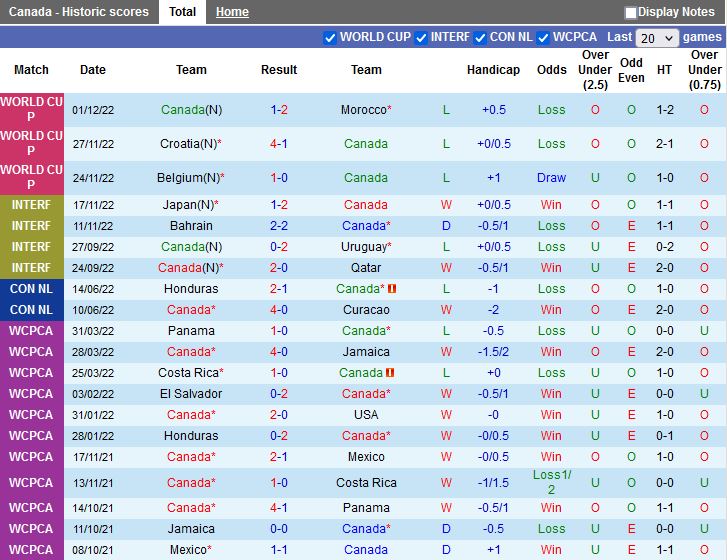Uncheck the WORLD CUP filter checkbox
Image resolution: width=727 pixels, height=560 pixels.
point(331,38)
